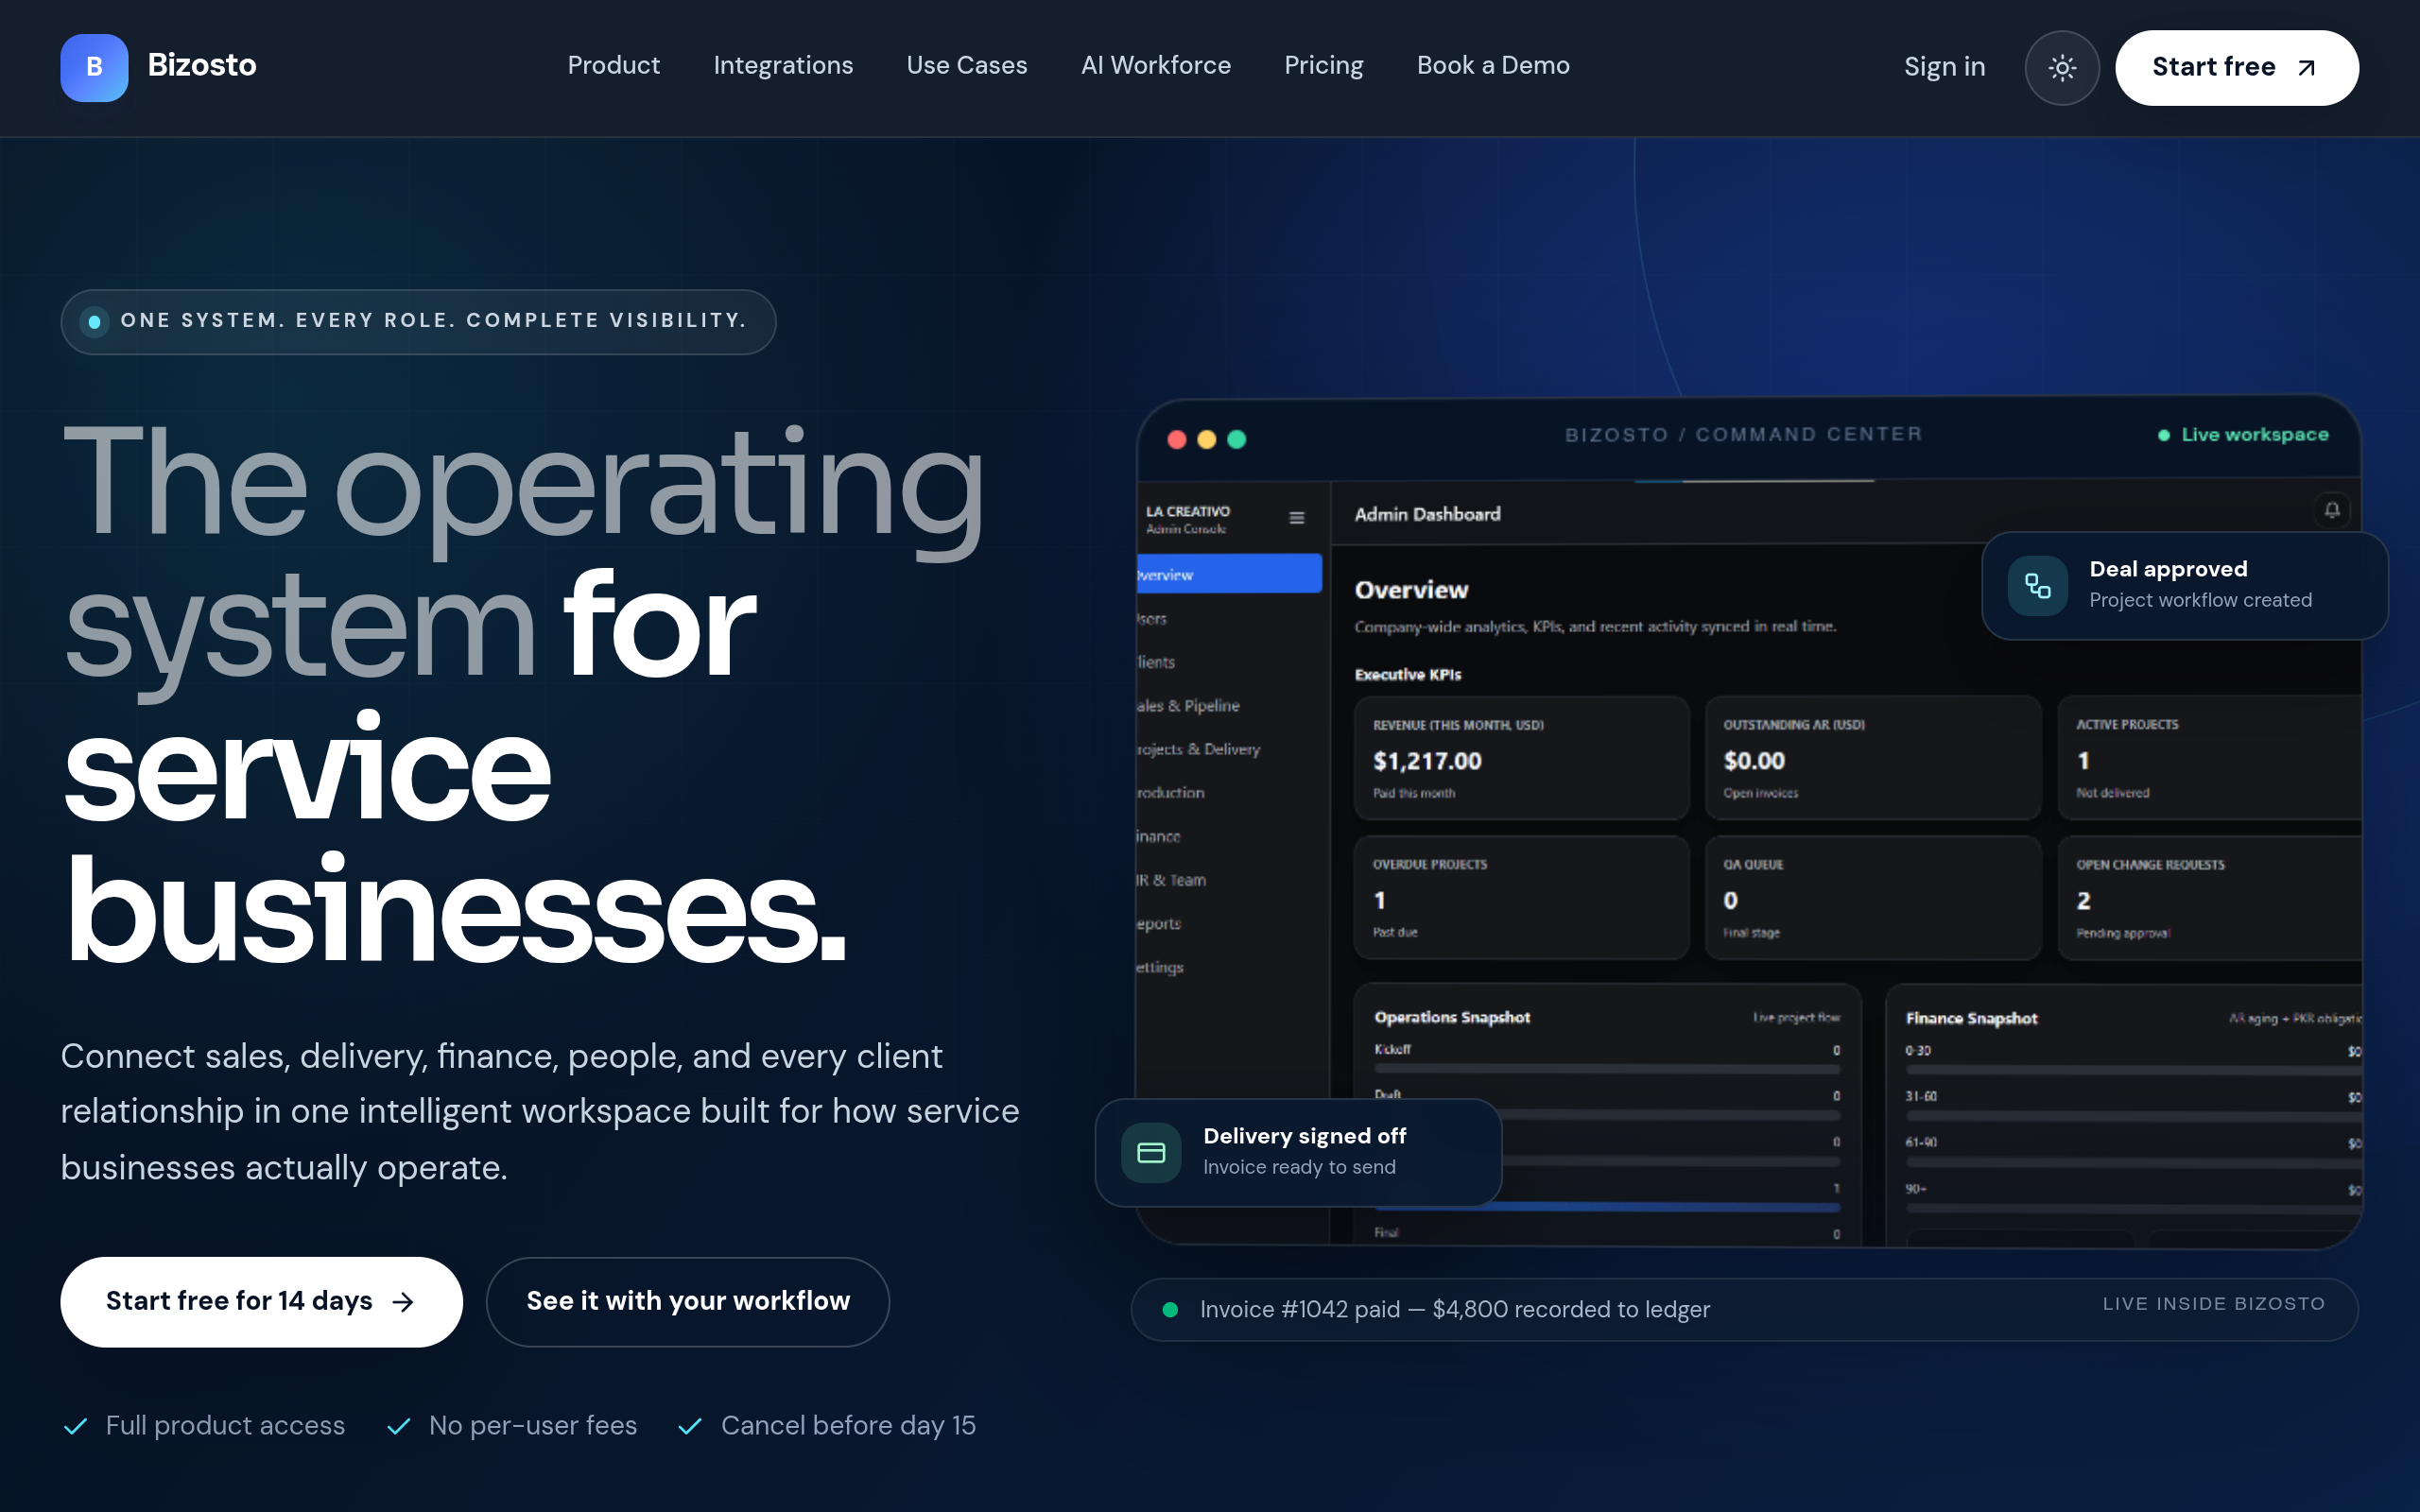Click the notification bell icon in Admin Dashboard

click(x=2332, y=511)
